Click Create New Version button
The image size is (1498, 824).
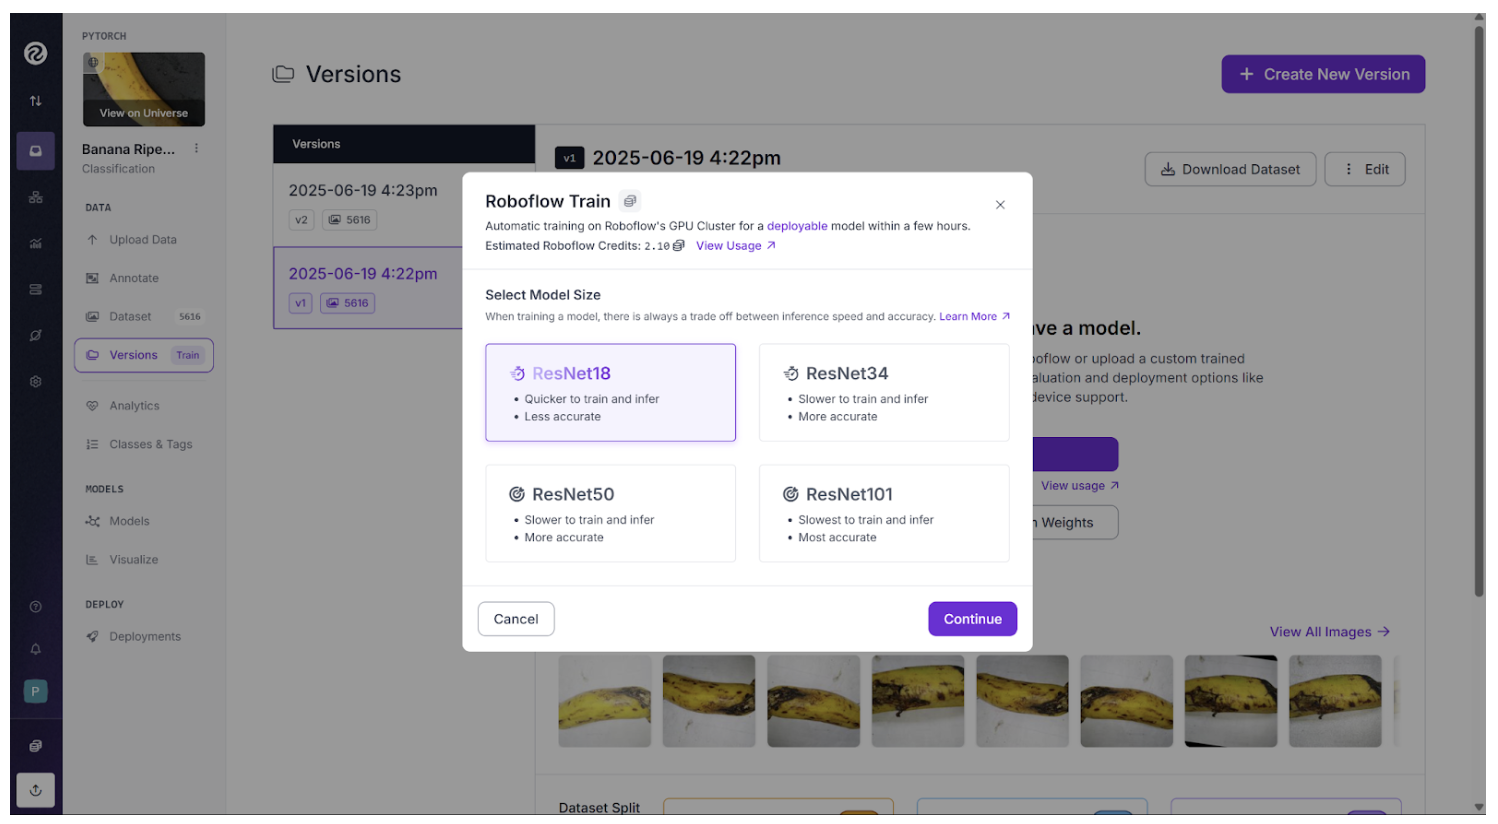point(1323,74)
